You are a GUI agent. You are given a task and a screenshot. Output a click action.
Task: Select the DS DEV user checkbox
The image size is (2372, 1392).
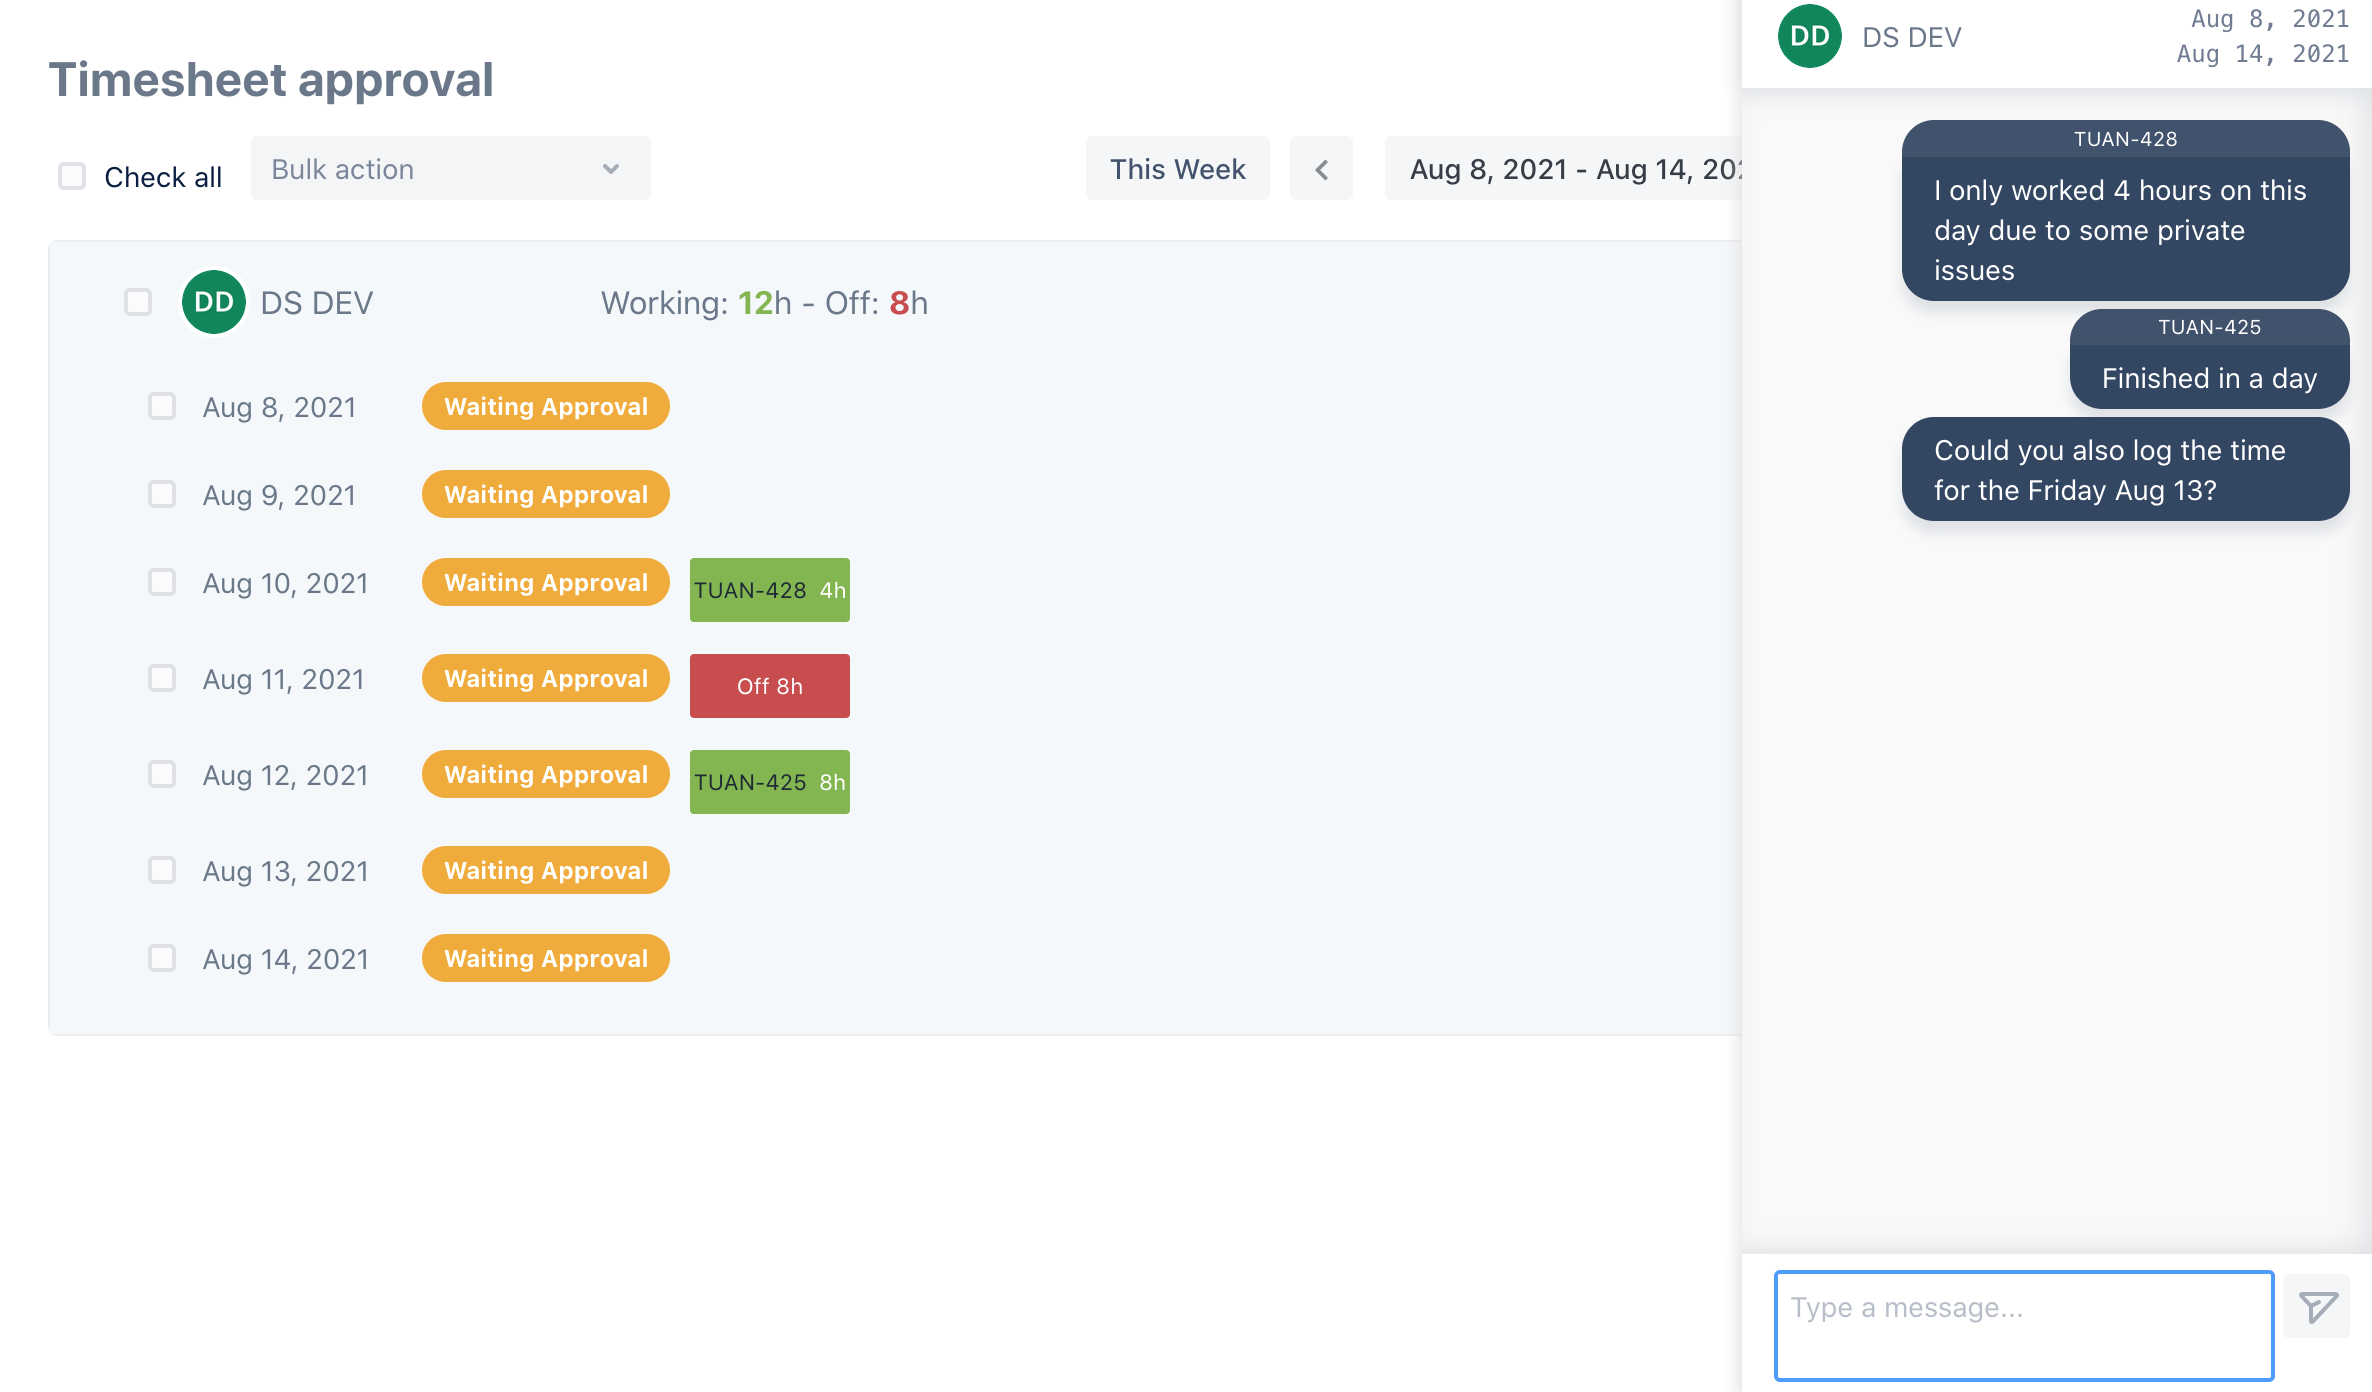tap(138, 302)
